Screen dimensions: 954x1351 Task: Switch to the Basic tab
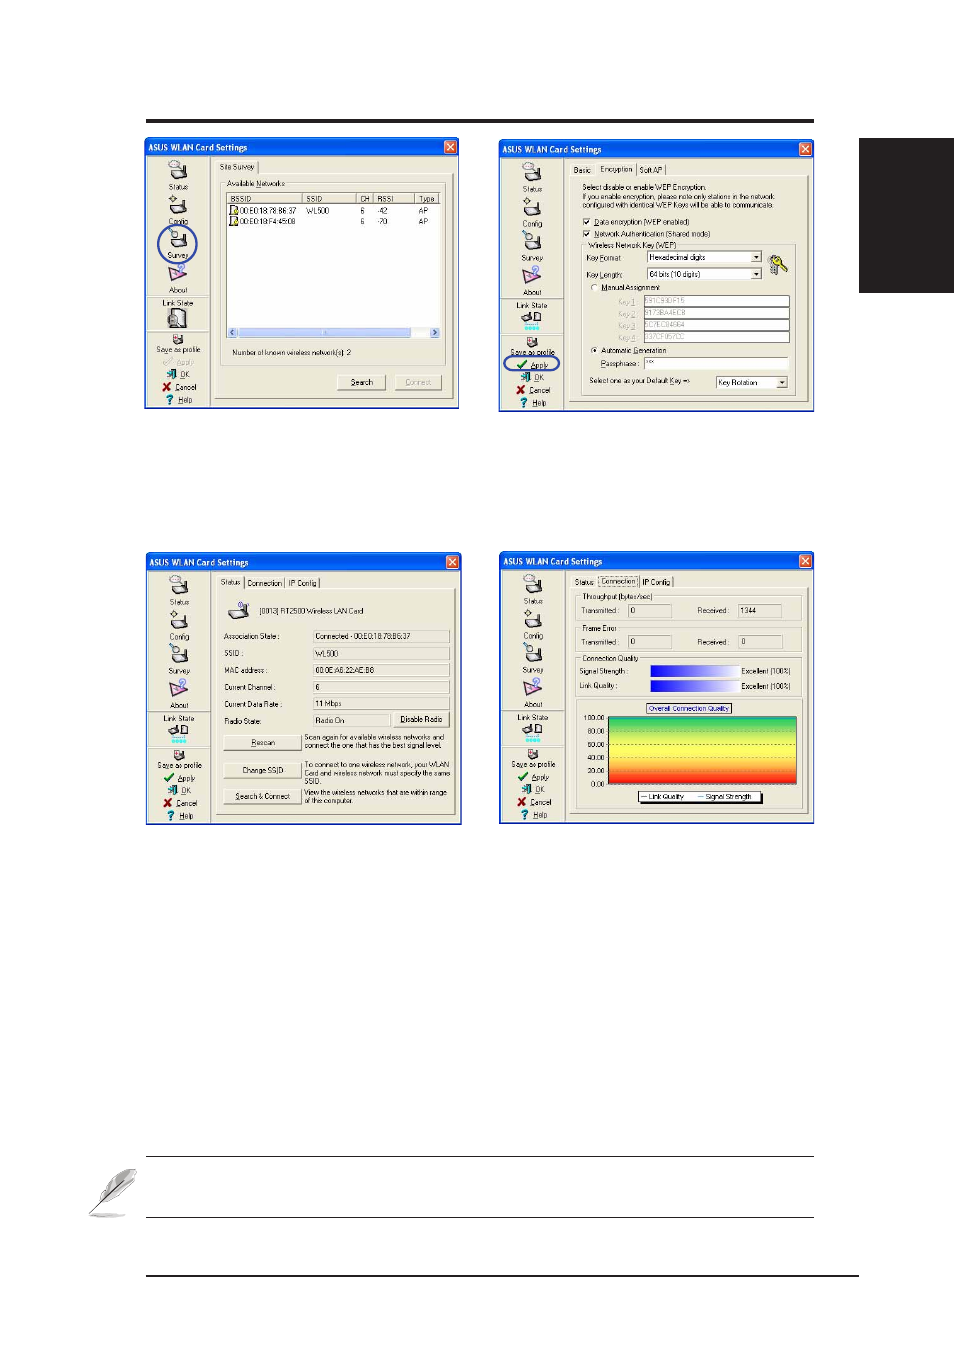582,170
